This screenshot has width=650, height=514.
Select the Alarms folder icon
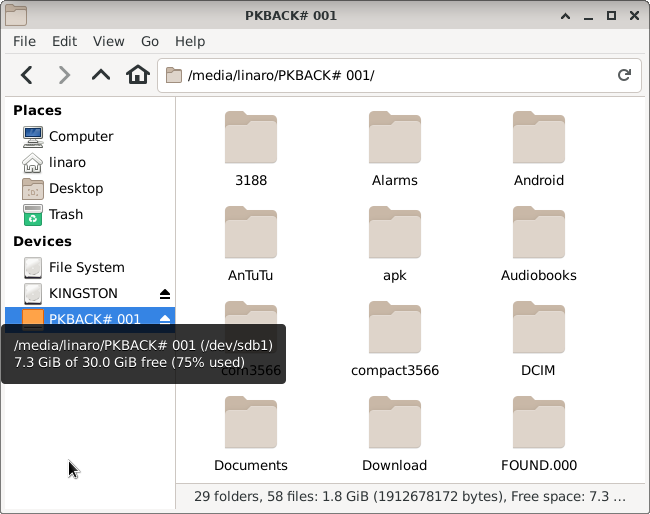pos(395,137)
